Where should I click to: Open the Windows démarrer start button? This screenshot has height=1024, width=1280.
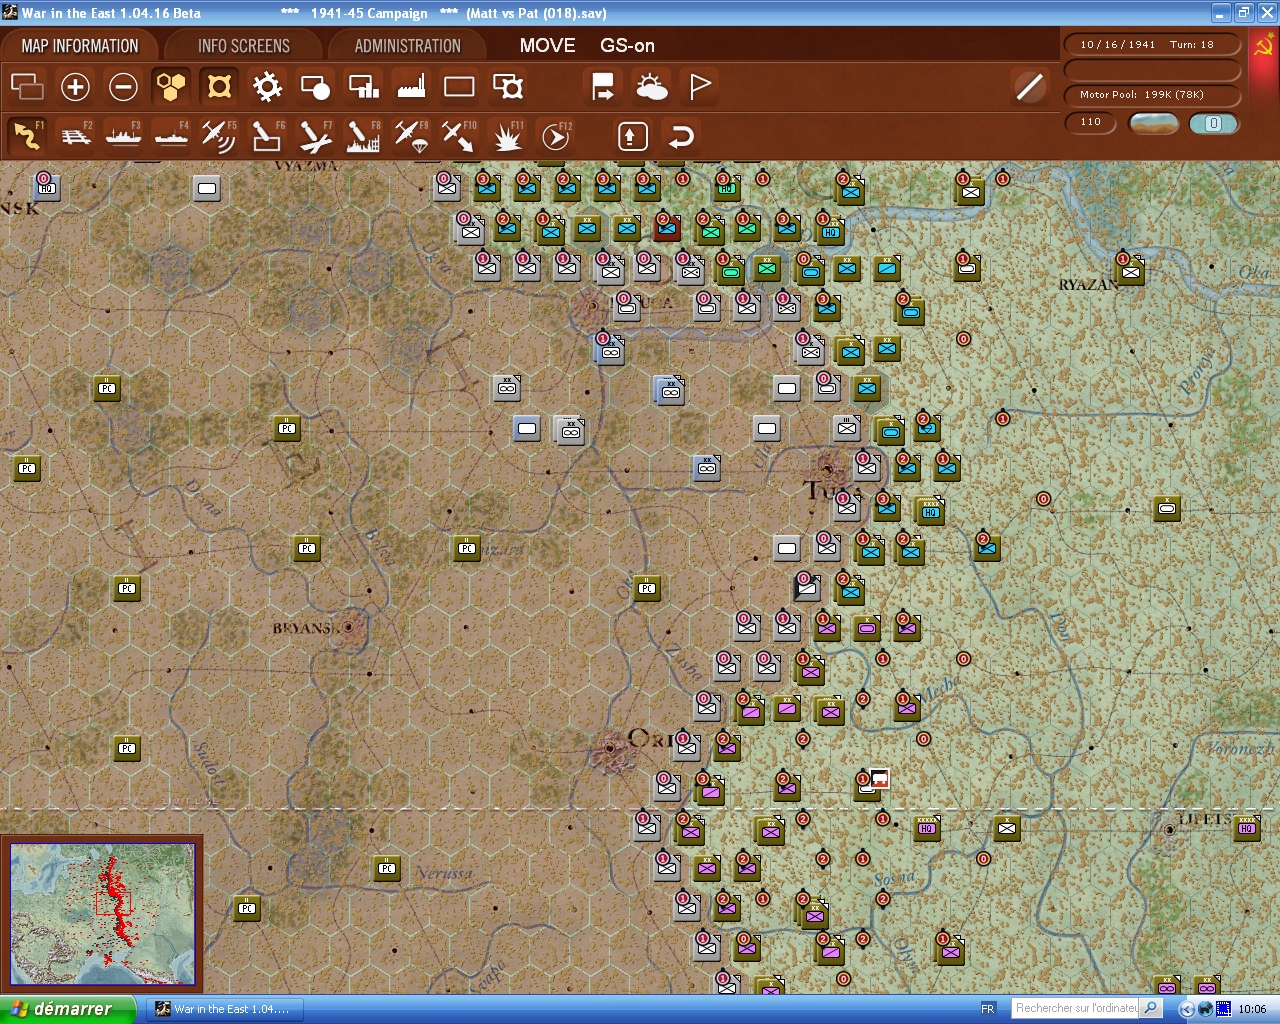(67, 1009)
